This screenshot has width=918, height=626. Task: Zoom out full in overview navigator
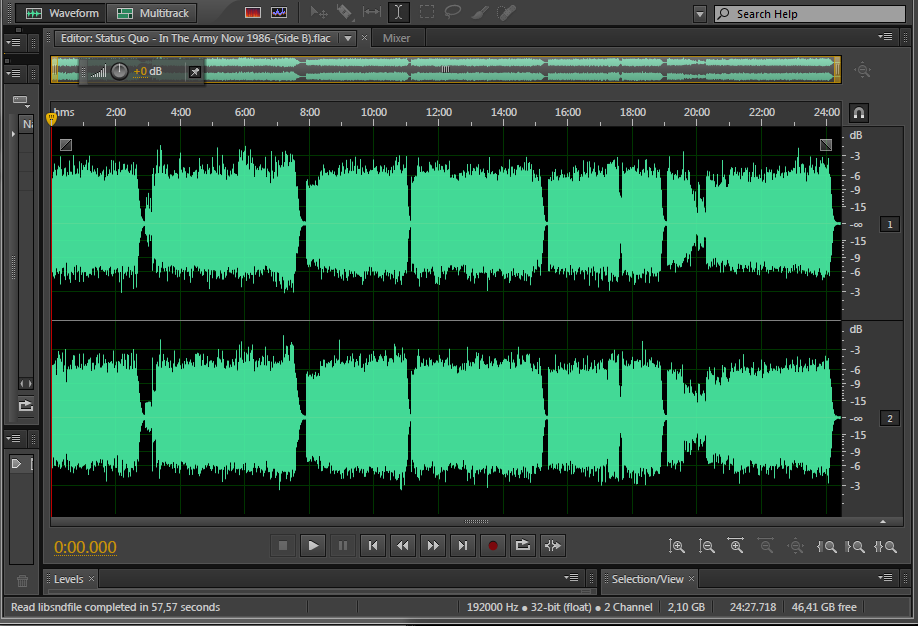click(x=862, y=71)
